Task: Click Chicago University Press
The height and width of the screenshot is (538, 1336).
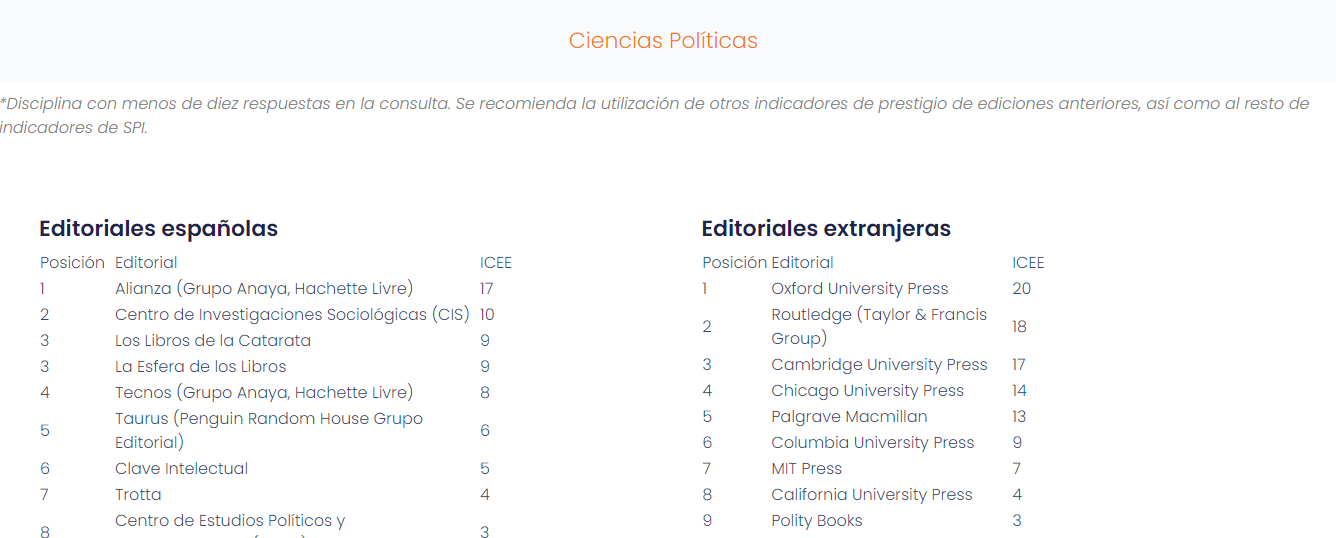Action: coord(867,391)
